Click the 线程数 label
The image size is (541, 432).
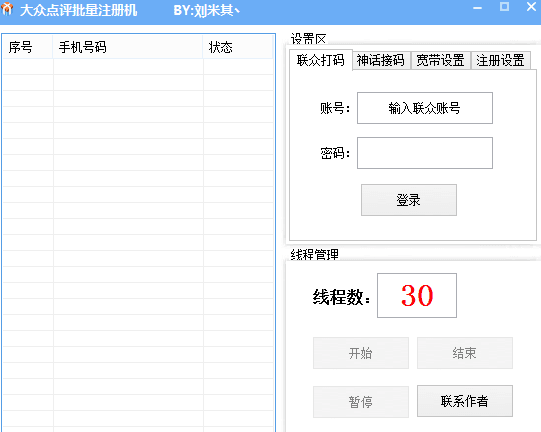coord(341,297)
